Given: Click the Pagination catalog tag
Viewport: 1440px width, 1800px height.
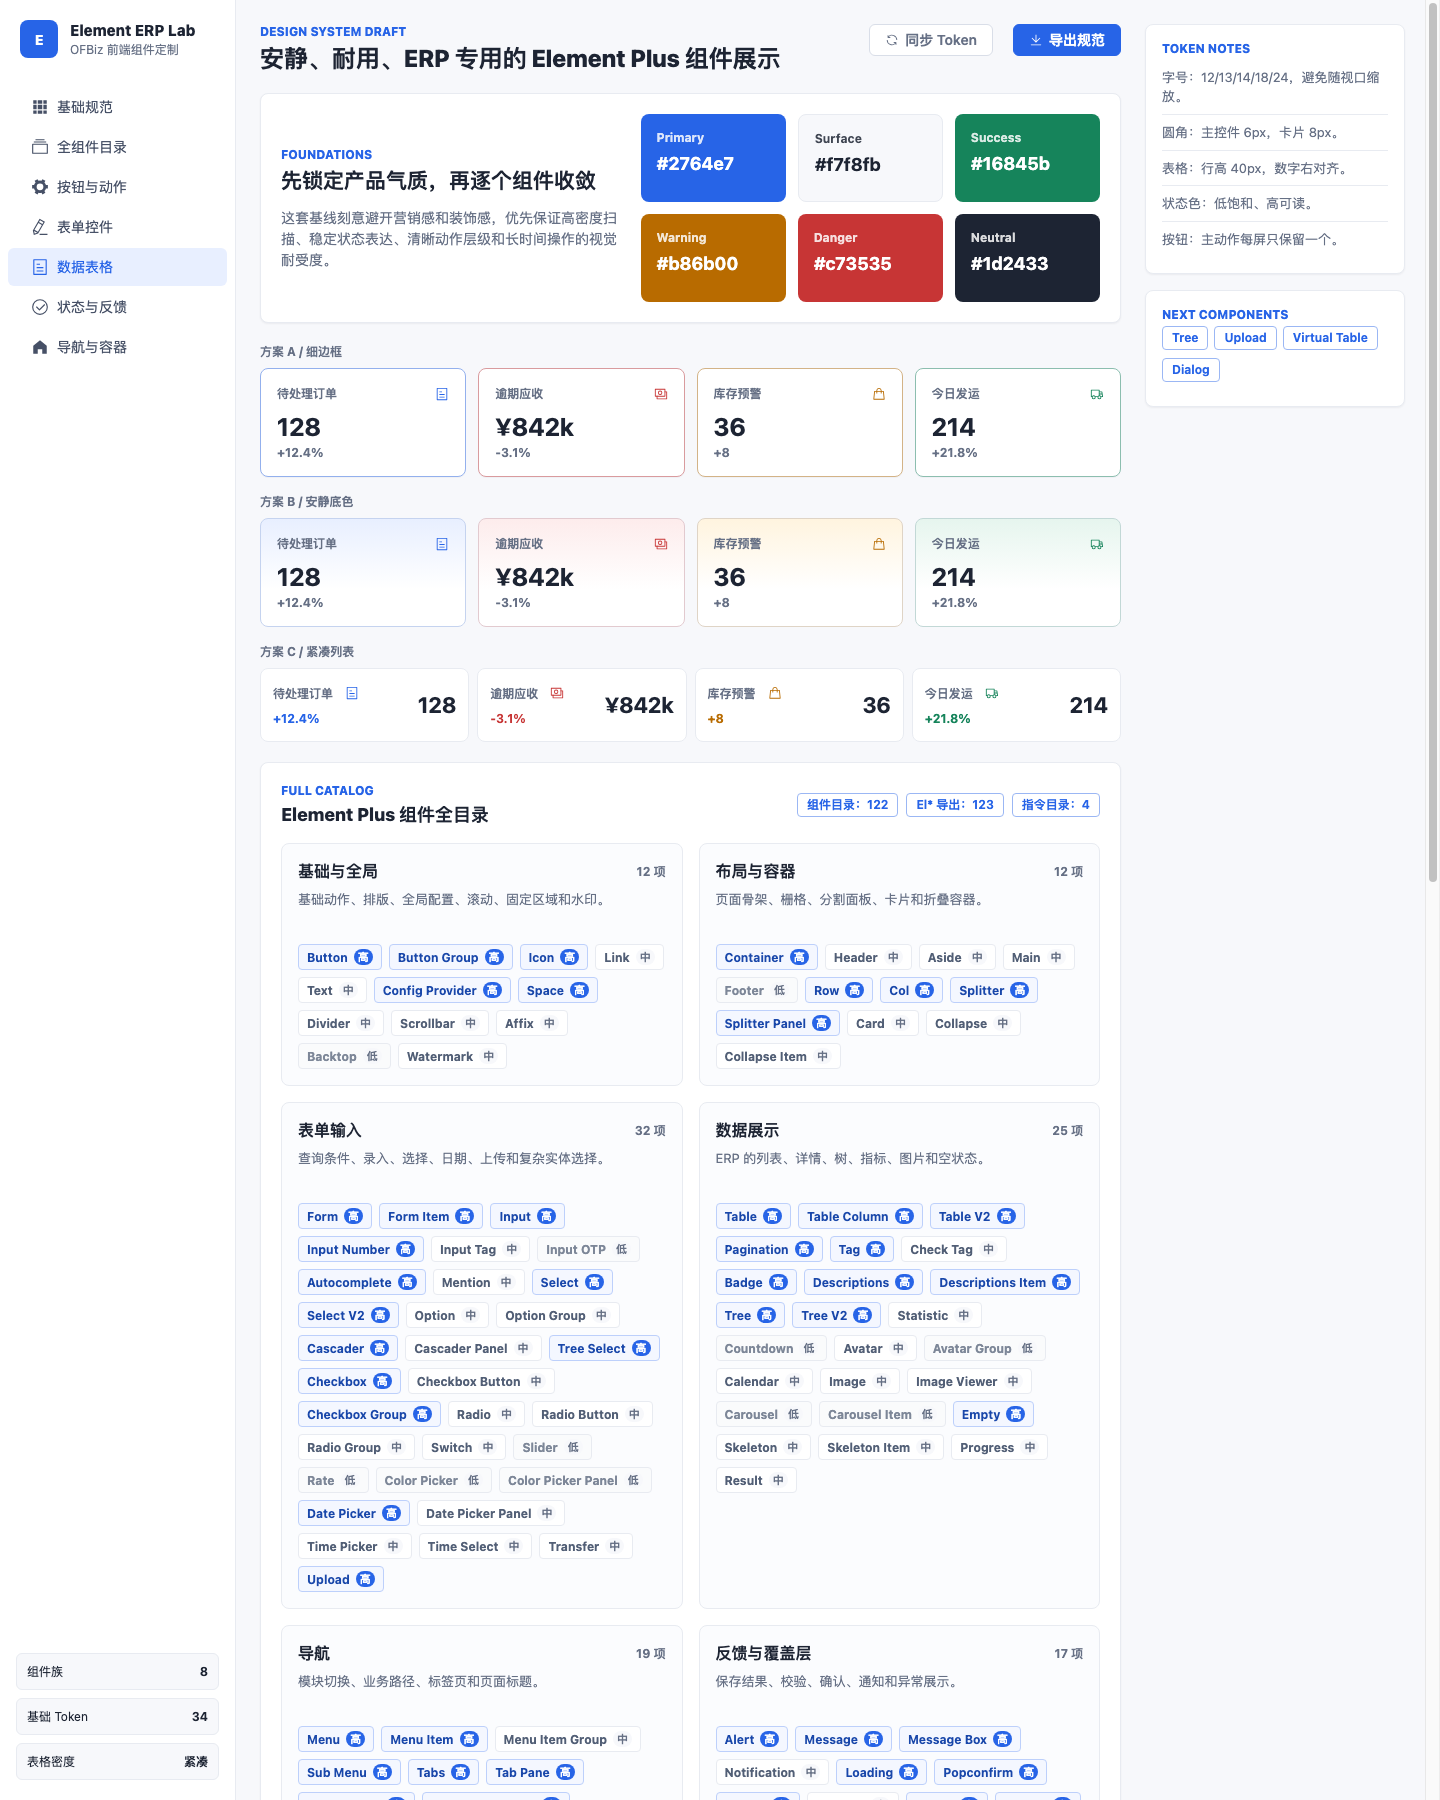Looking at the screenshot, I should pyautogui.click(x=769, y=1249).
